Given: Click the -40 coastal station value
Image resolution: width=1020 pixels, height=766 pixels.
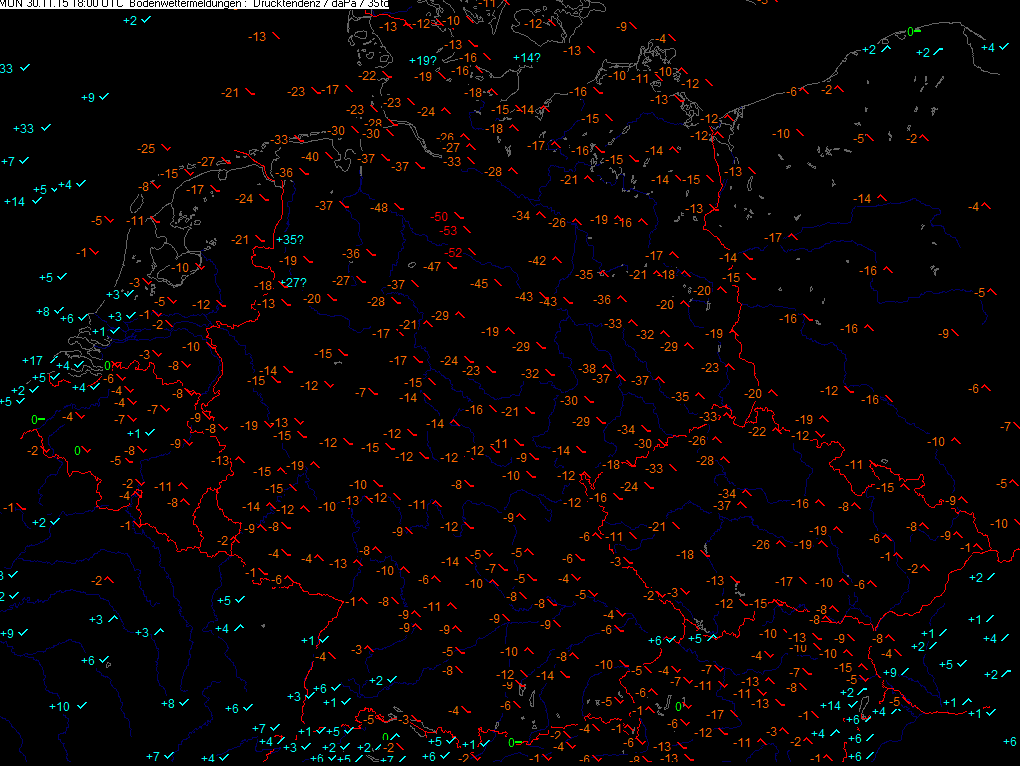Looking at the screenshot, I should [x=311, y=156].
